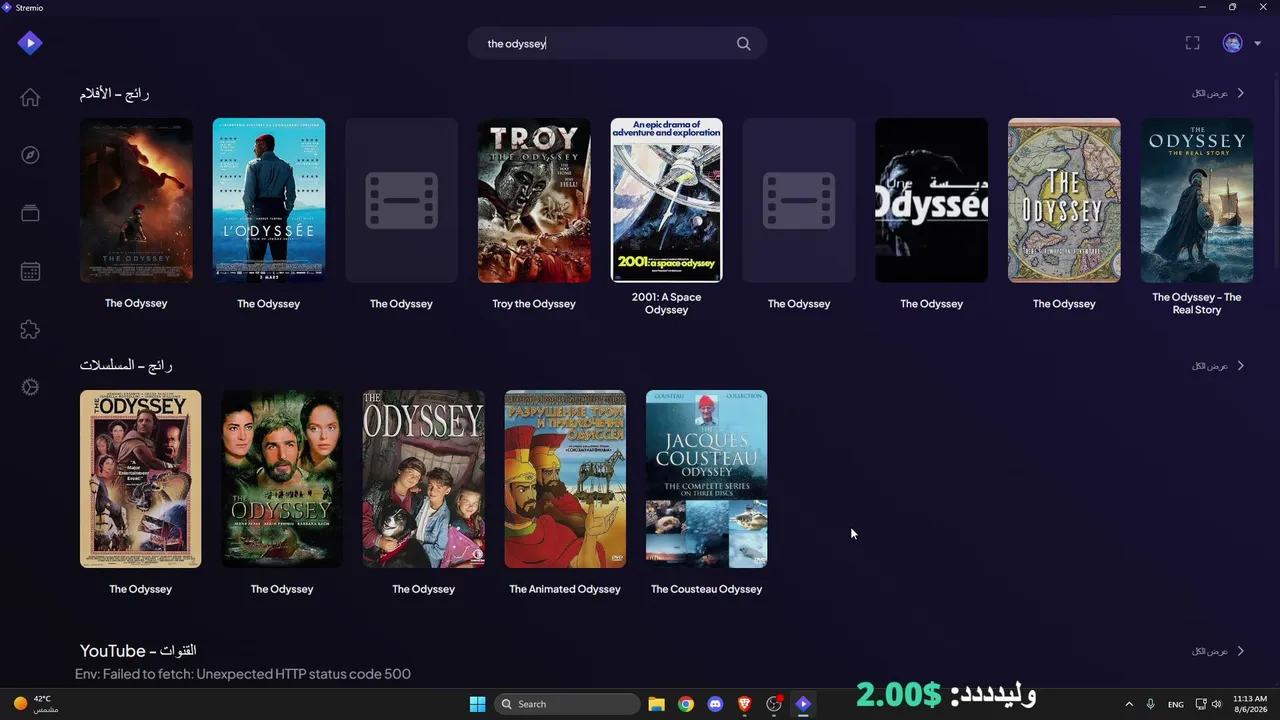This screenshot has height=720, width=1280.
Task: Click the "رائج – الأفلام" section heading
Action: [x=115, y=93]
